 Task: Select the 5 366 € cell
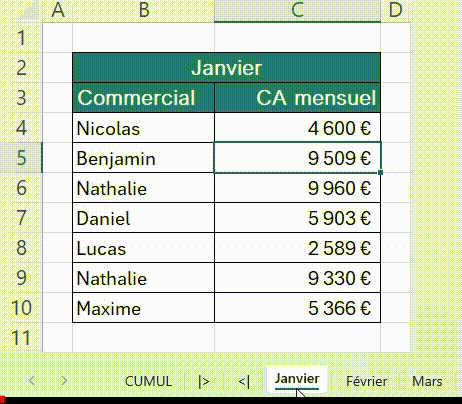click(x=297, y=308)
